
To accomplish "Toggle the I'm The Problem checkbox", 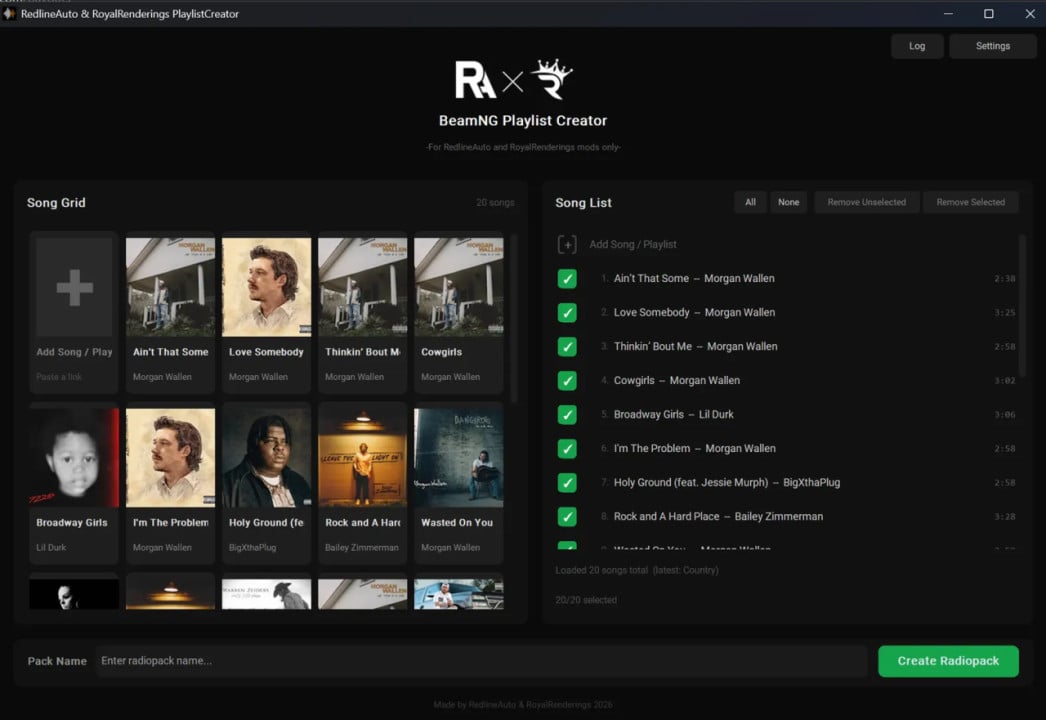I will [x=567, y=448].
